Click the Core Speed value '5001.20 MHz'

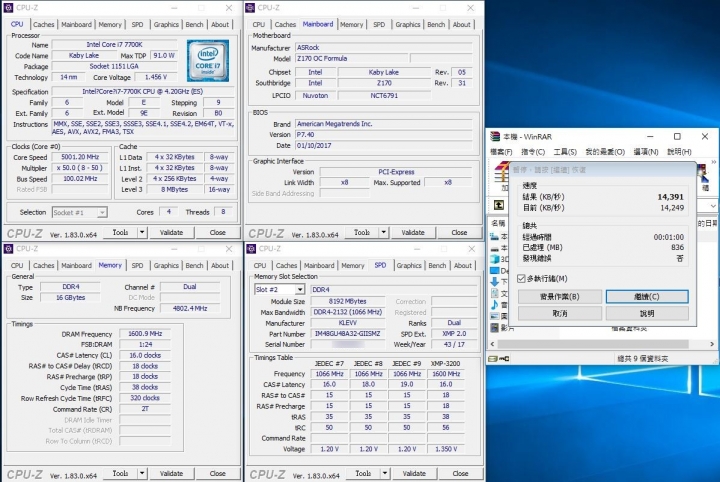click(x=80, y=157)
